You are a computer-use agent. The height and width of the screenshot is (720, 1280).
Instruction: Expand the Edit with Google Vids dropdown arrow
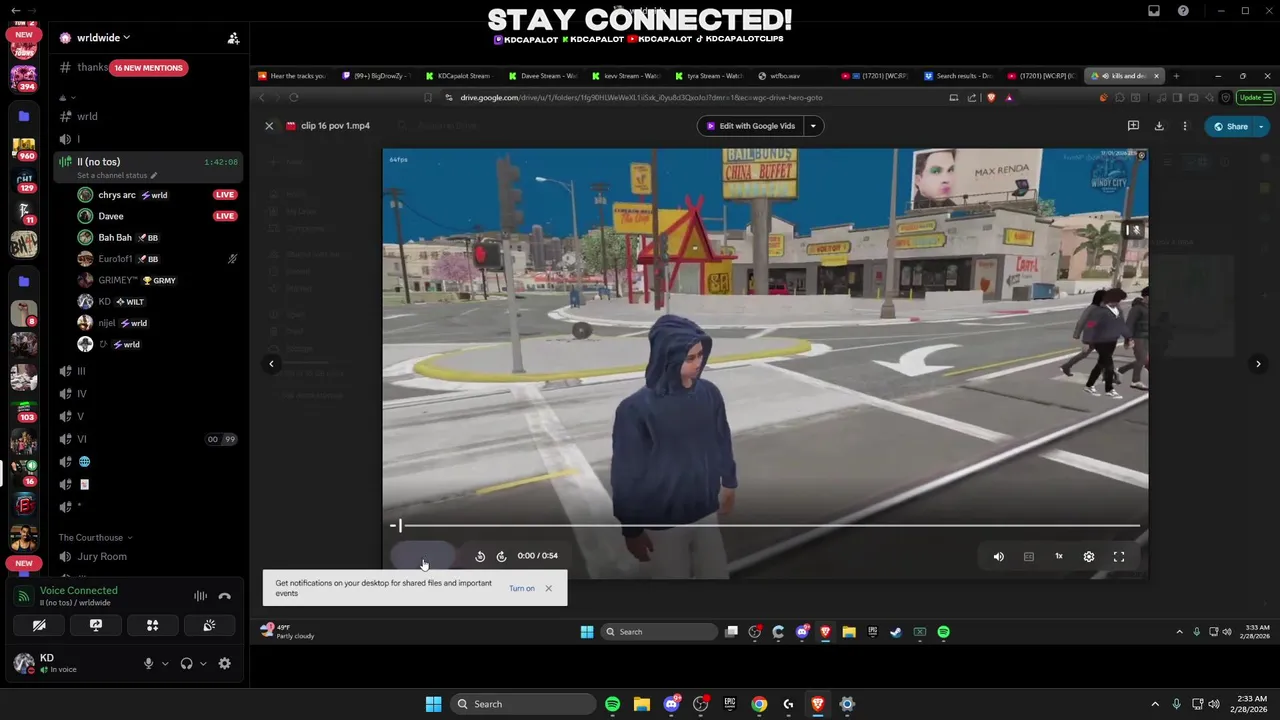814,126
